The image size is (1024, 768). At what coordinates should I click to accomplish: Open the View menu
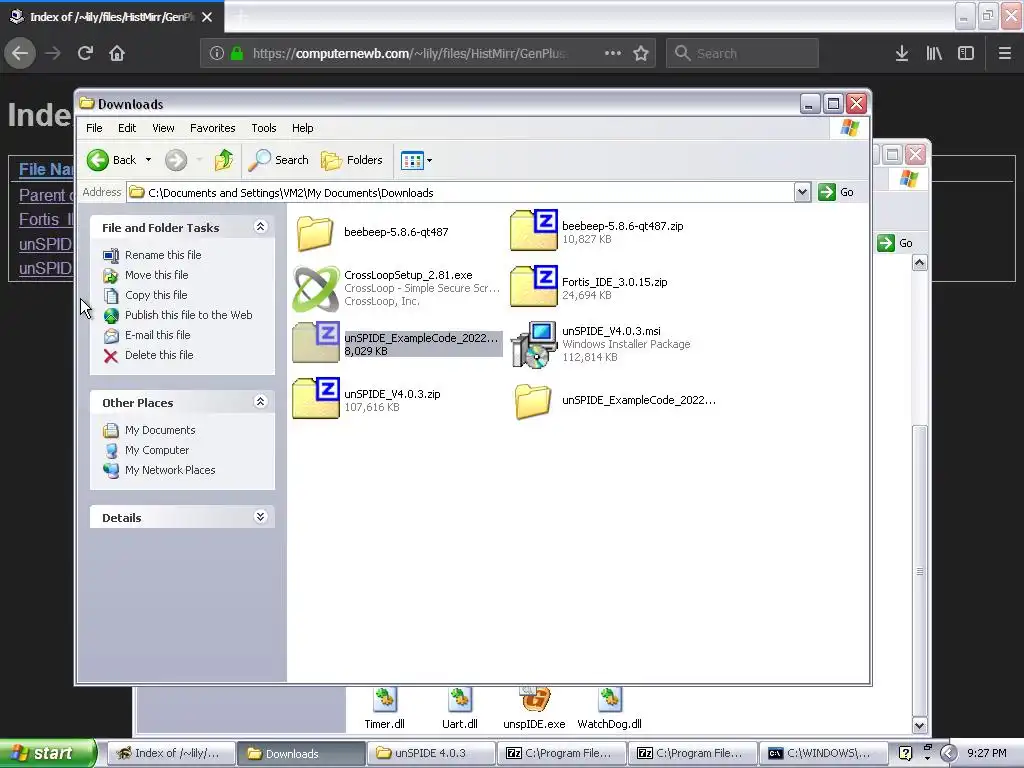pos(163,128)
